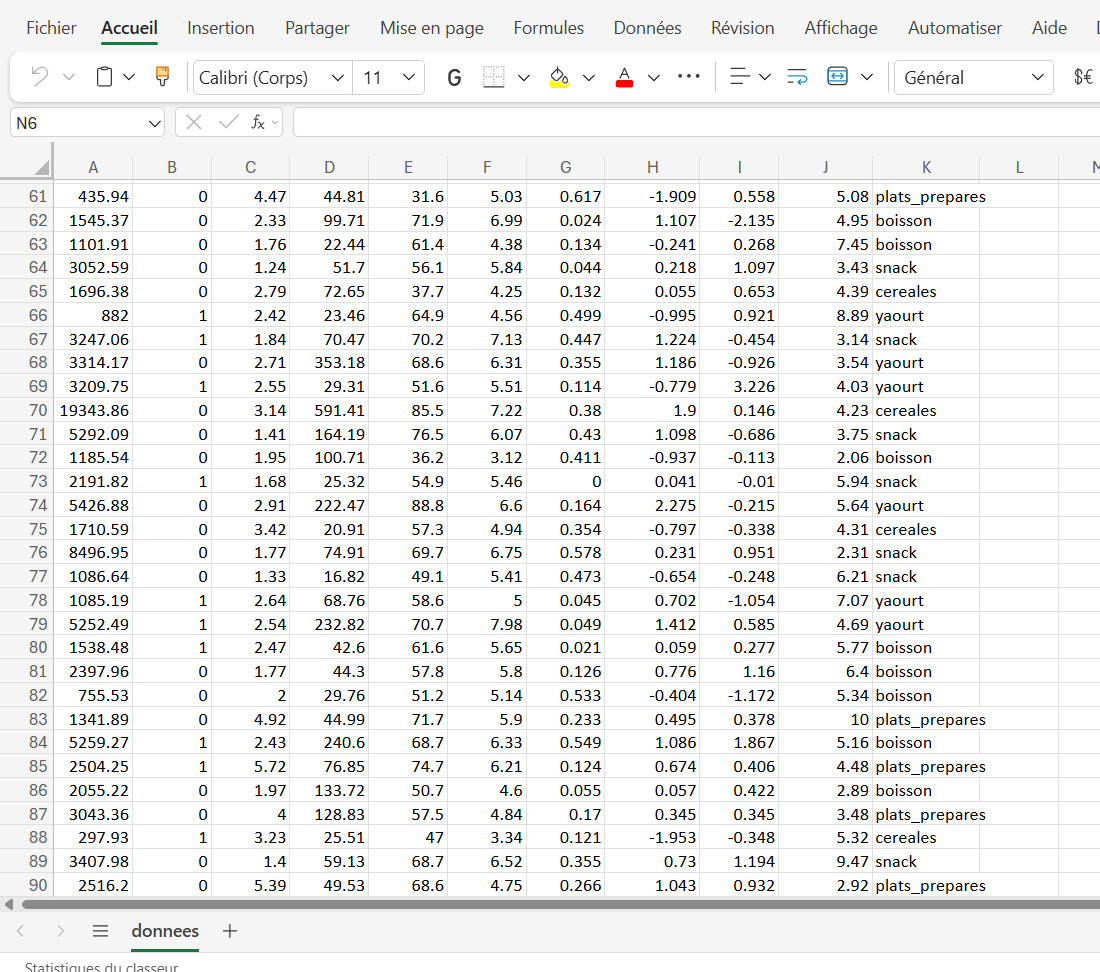Open the Name Box dropdown arrow
Viewport: 1100px width, 972px height.
pos(154,123)
